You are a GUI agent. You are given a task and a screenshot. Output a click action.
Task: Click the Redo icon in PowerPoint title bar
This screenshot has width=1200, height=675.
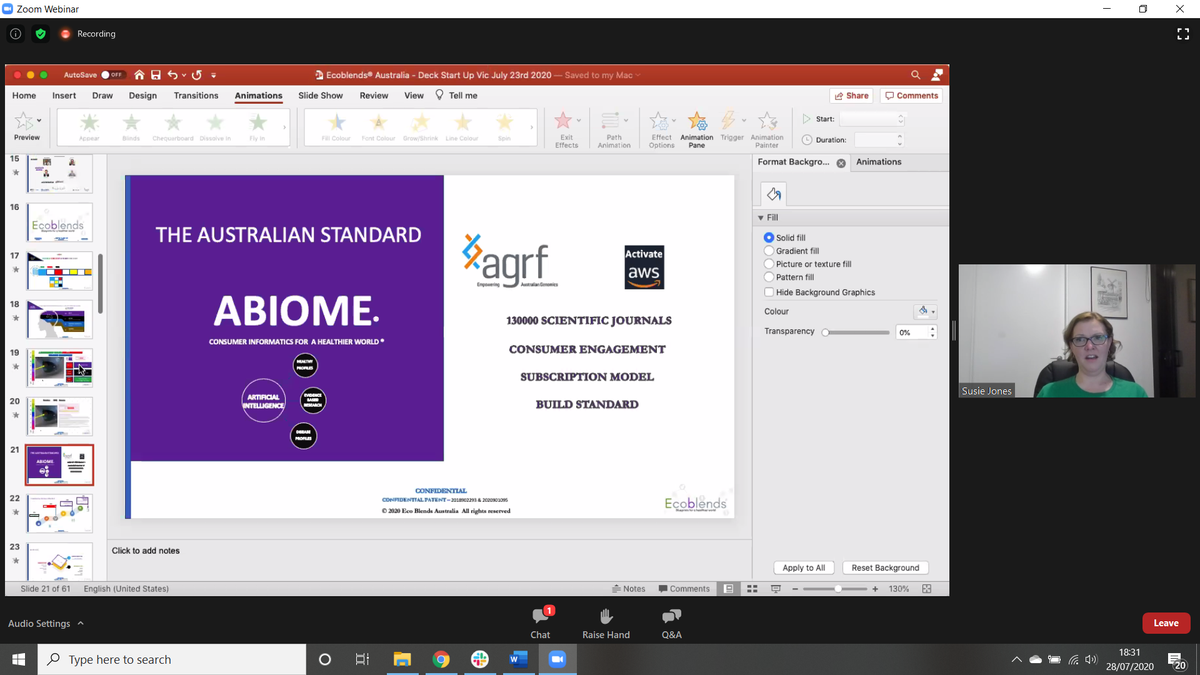coord(197,75)
